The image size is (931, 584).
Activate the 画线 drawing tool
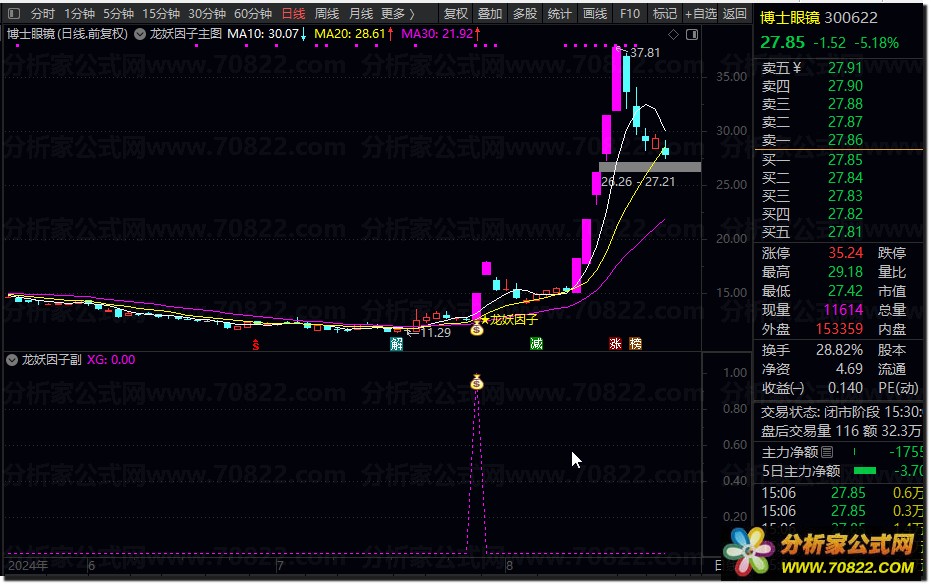[595, 13]
